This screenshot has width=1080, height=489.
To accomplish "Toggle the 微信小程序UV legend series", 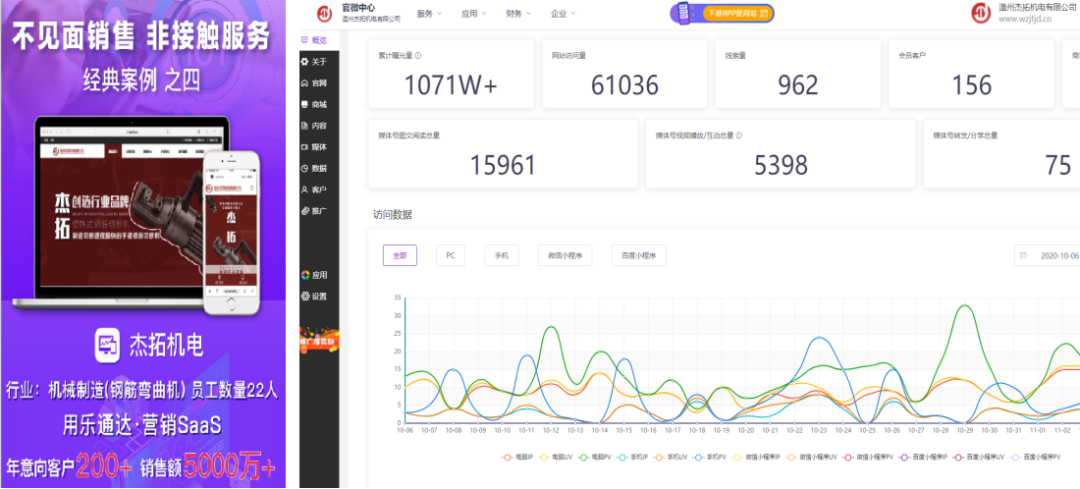I will tap(811, 457).
